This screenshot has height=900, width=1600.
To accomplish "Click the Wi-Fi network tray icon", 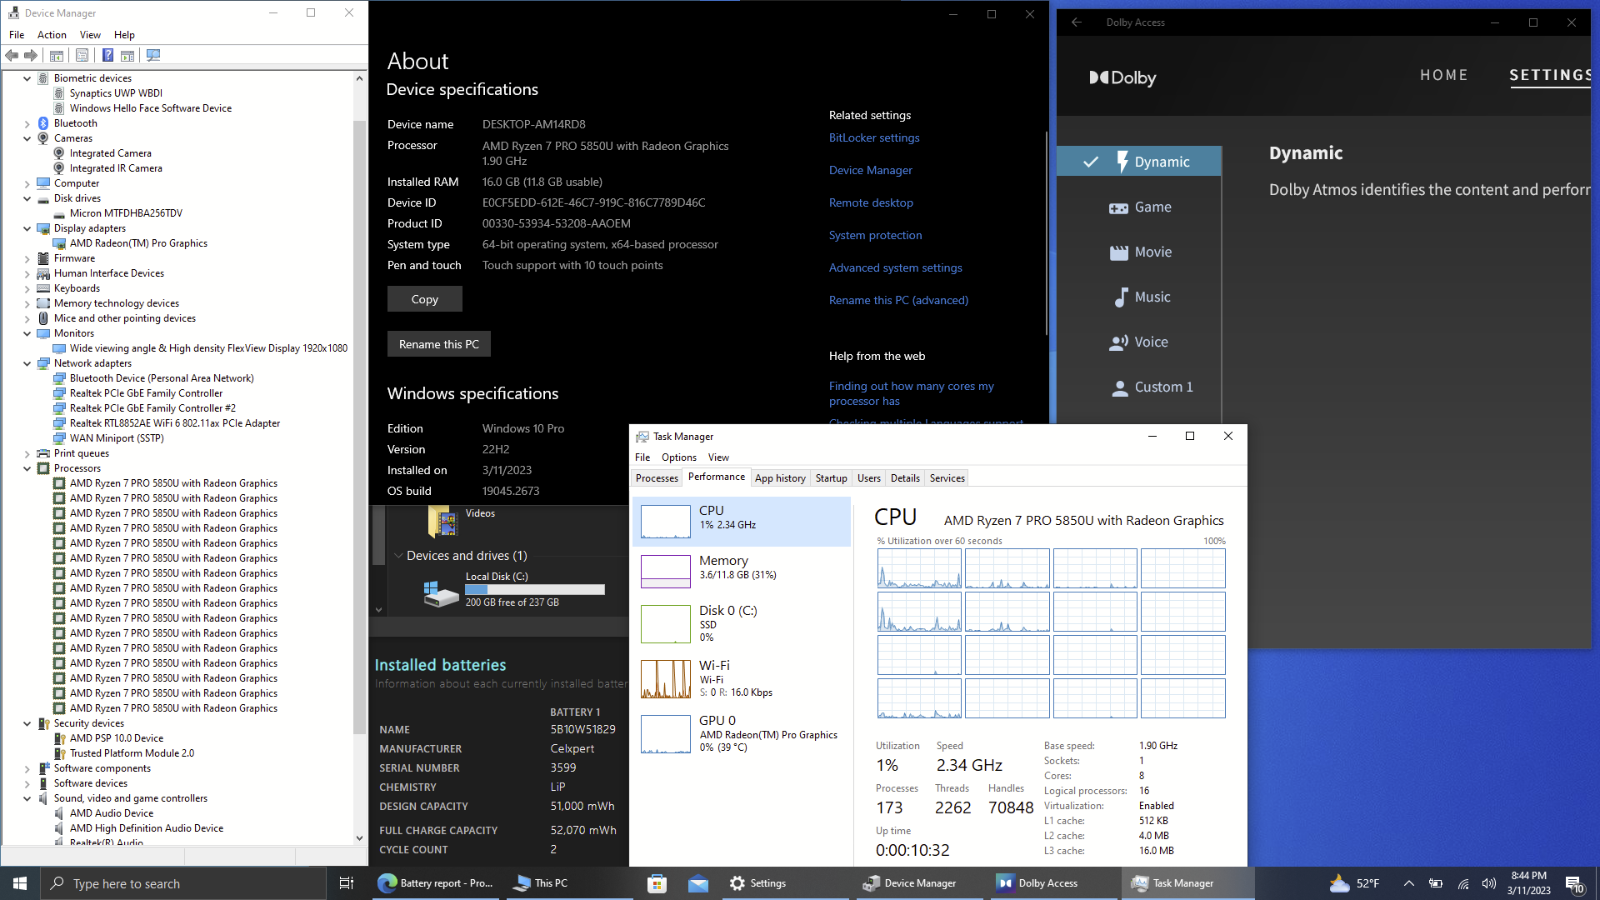I will point(1463,883).
